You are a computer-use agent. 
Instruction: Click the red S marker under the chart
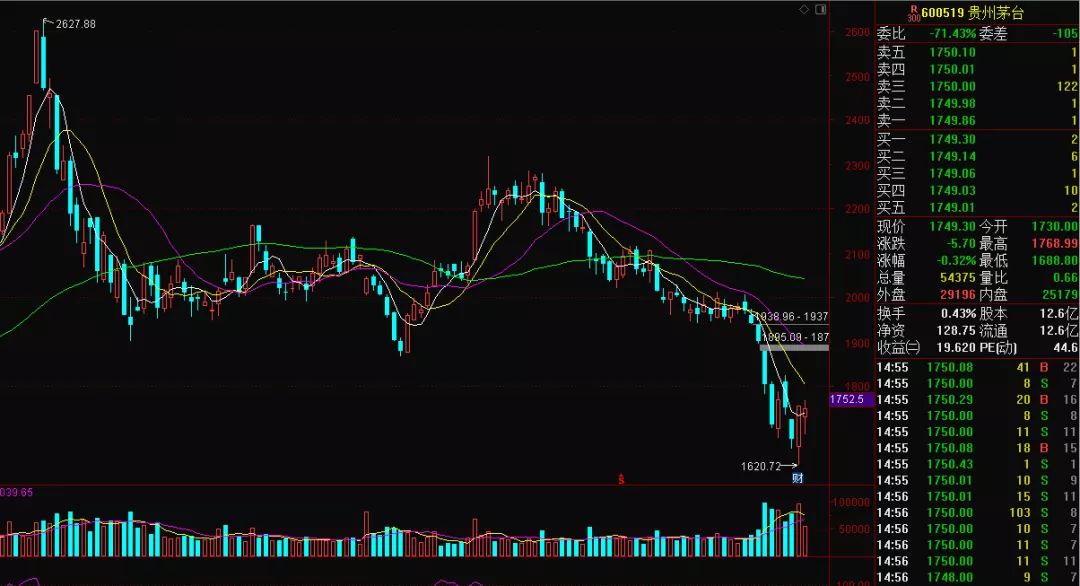pos(621,479)
